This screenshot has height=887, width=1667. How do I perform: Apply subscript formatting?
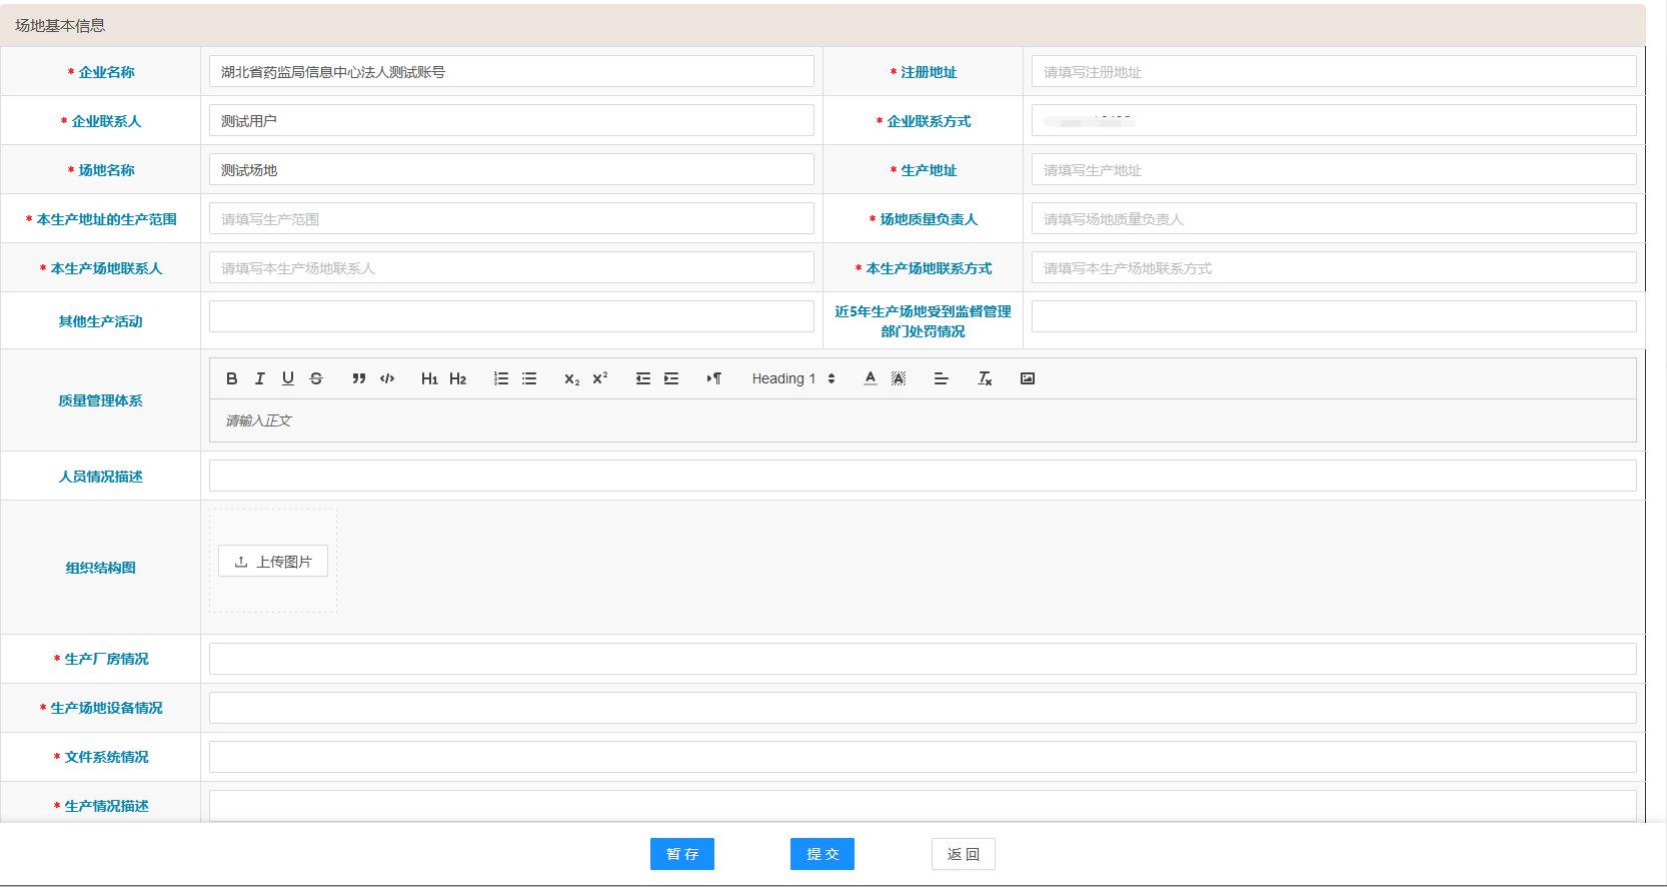(571, 378)
